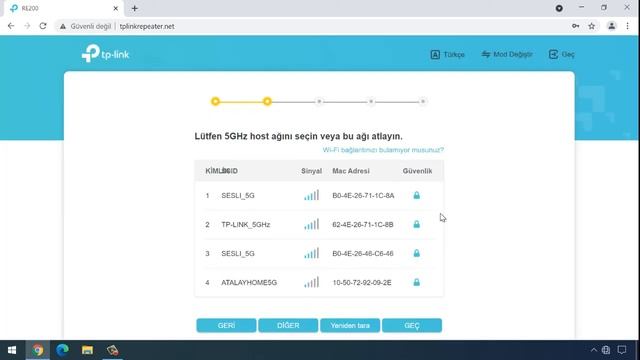Click MAC address B0-4E-26-71-1C-8A
The width and height of the screenshot is (640, 360).
point(363,196)
